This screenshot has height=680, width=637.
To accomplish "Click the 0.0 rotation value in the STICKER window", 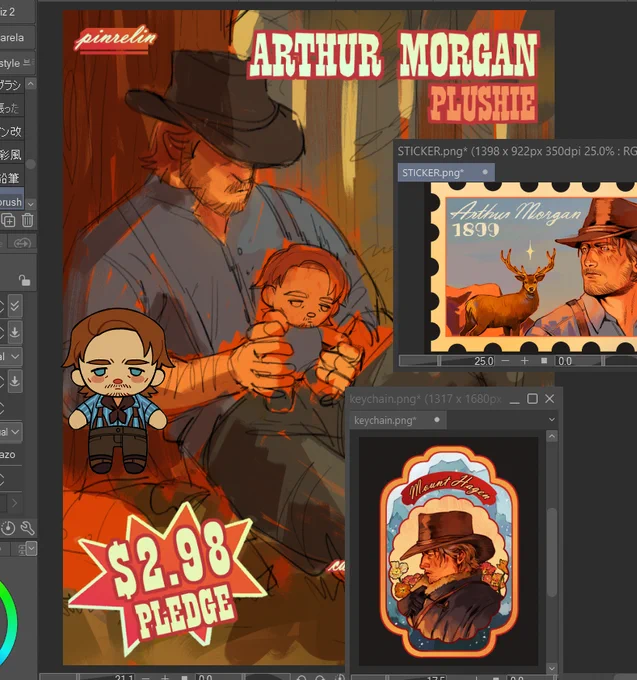I will pyautogui.click(x=565, y=361).
